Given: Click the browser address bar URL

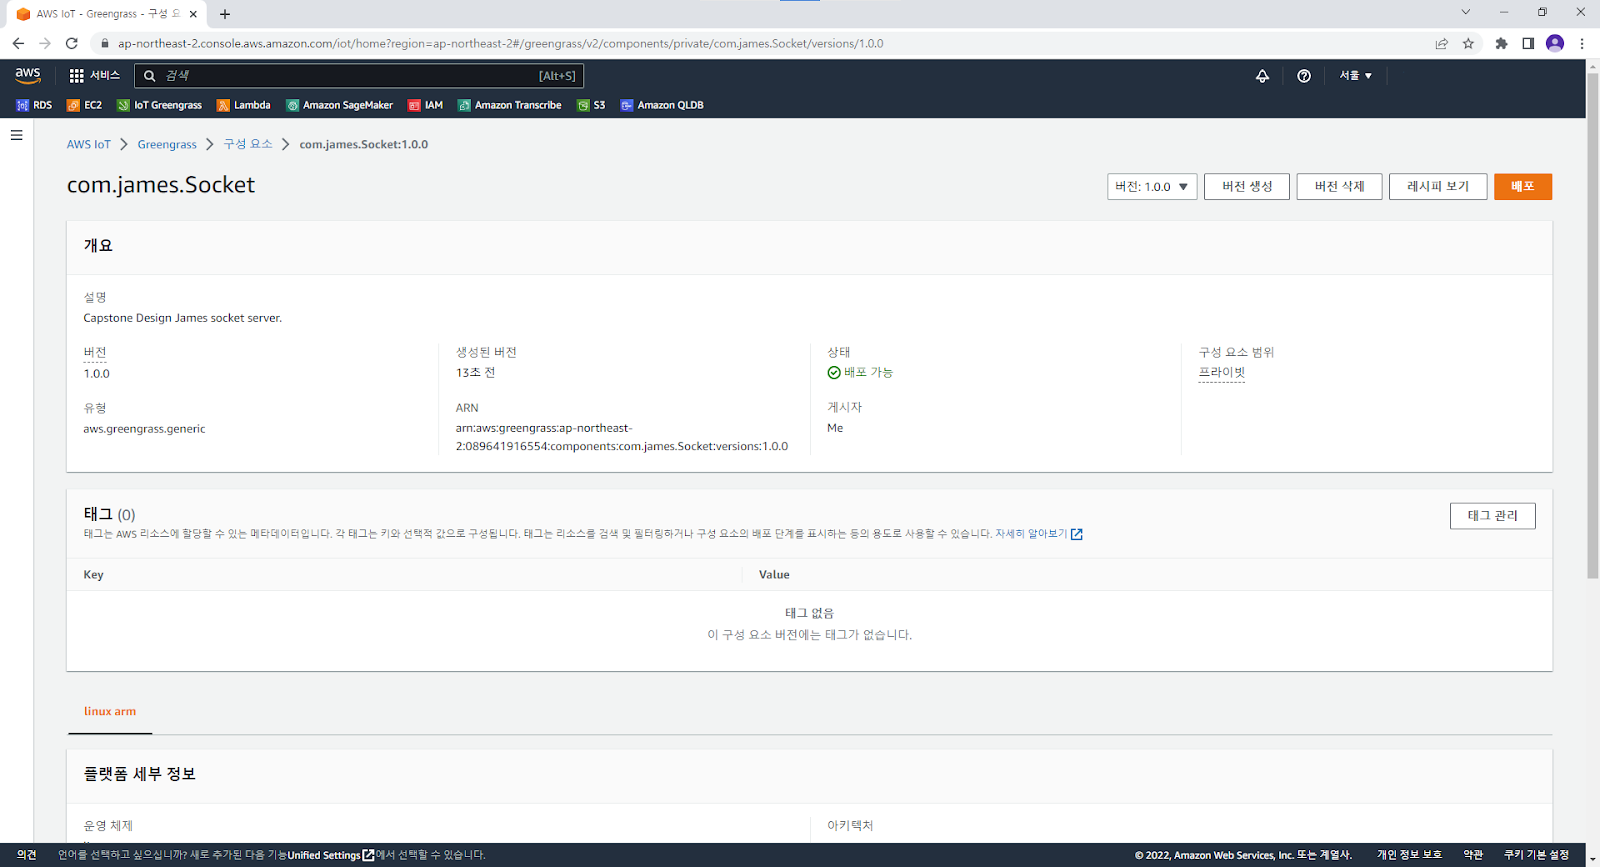Looking at the screenshot, I should click(500, 44).
